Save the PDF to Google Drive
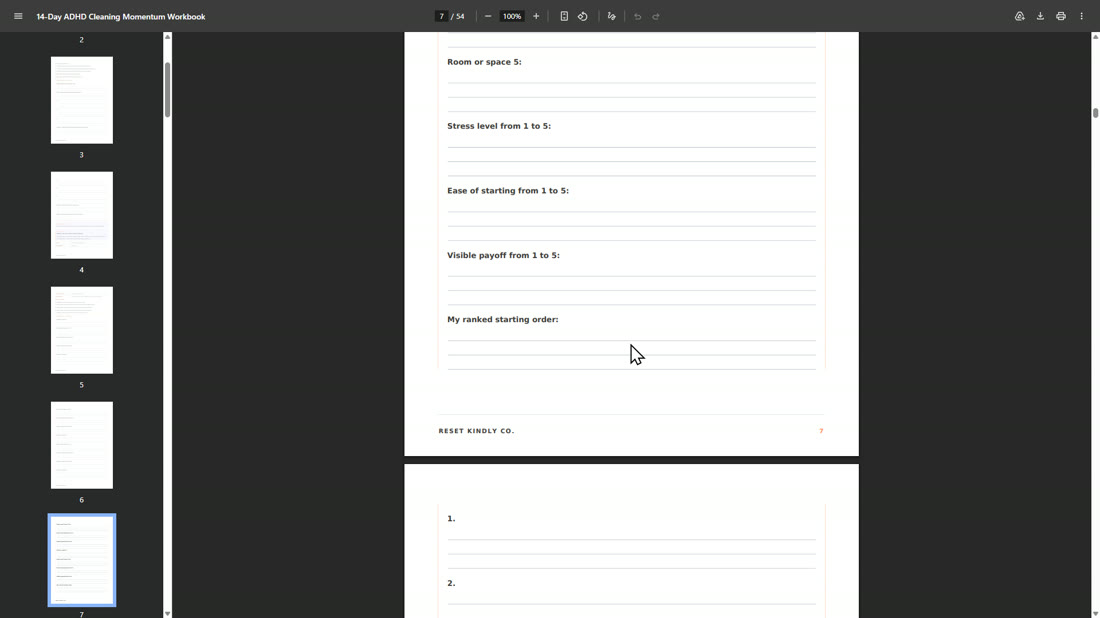1100x618 pixels. tap(1019, 16)
